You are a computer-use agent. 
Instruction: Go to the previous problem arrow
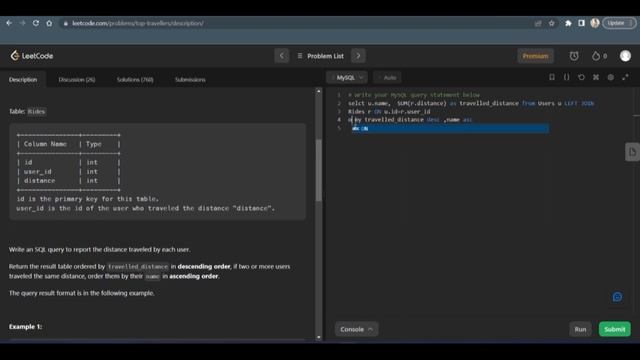click(282, 56)
